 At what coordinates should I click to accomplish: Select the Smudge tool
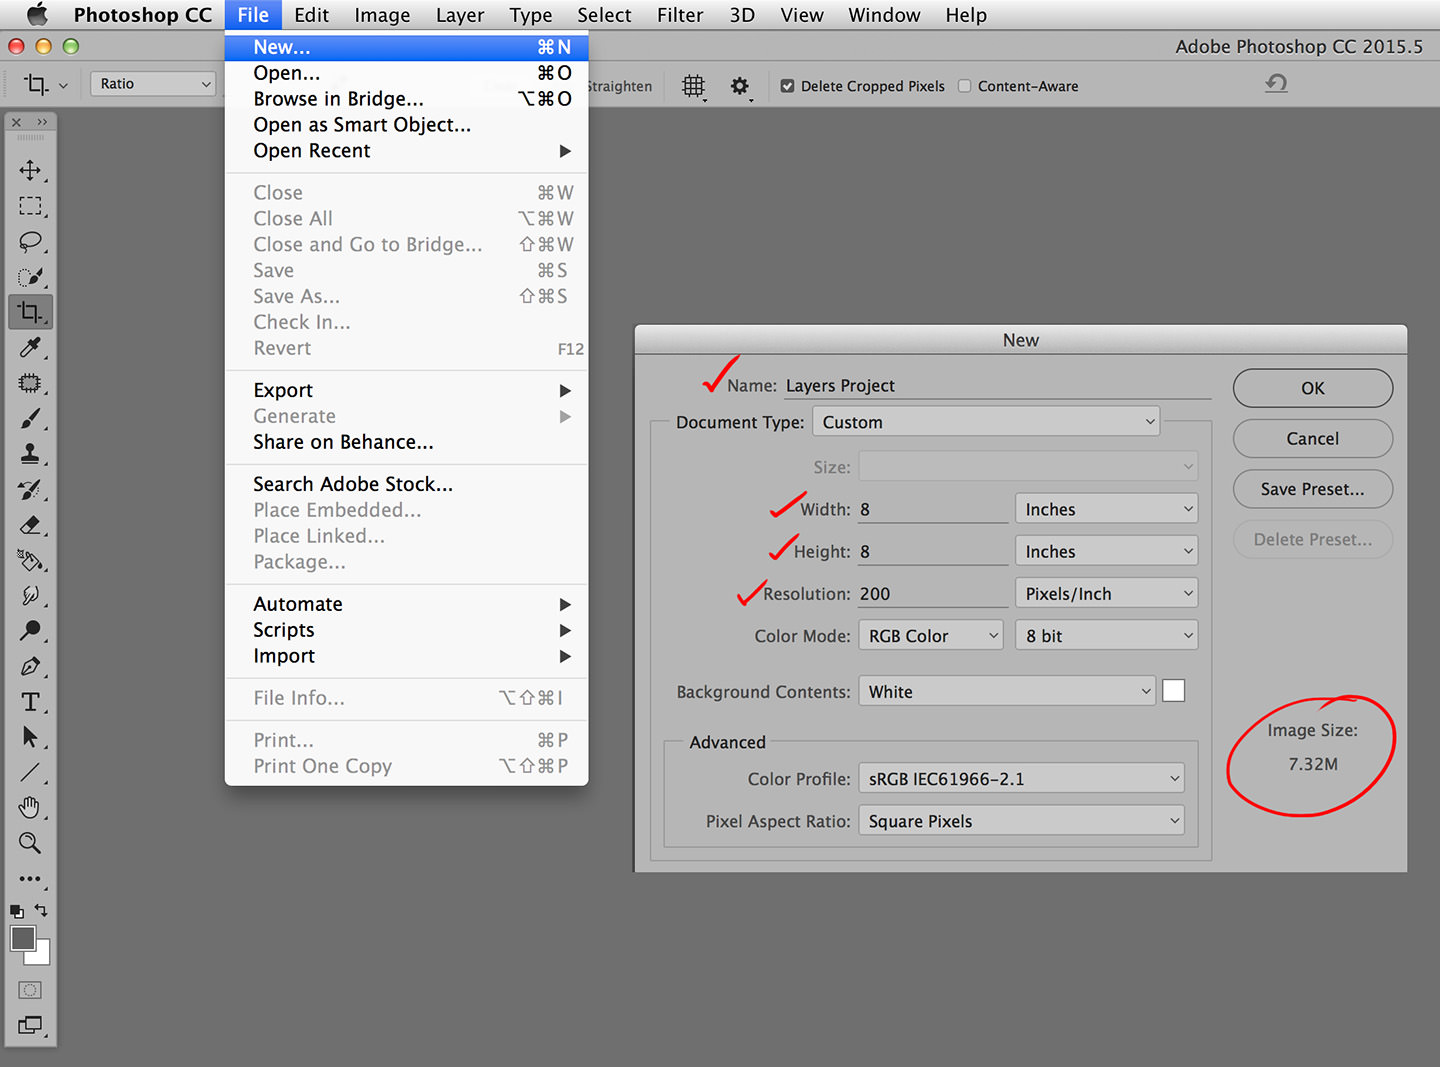pos(30,596)
